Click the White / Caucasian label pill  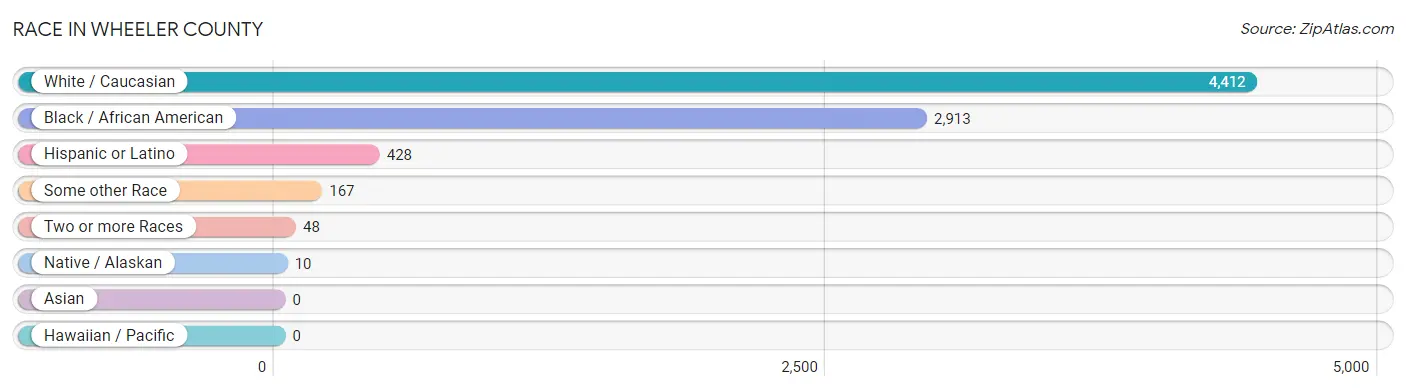pos(102,82)
